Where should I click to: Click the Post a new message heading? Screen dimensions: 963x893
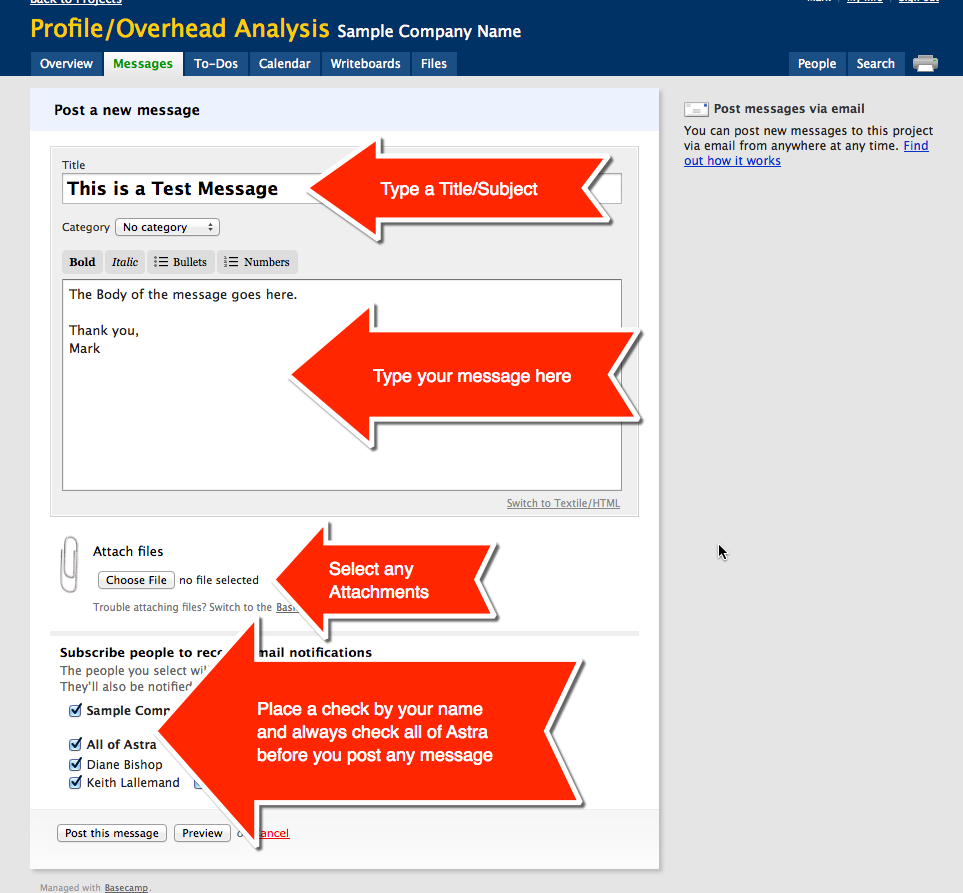coord(127,110)
